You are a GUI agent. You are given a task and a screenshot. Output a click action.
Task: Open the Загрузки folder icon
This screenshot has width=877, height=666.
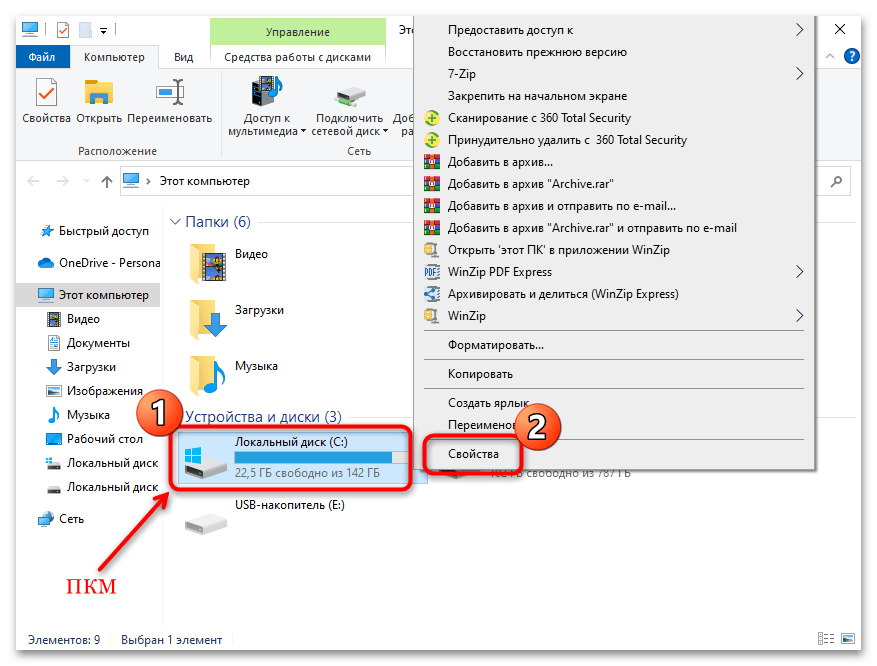coord(208,319)
